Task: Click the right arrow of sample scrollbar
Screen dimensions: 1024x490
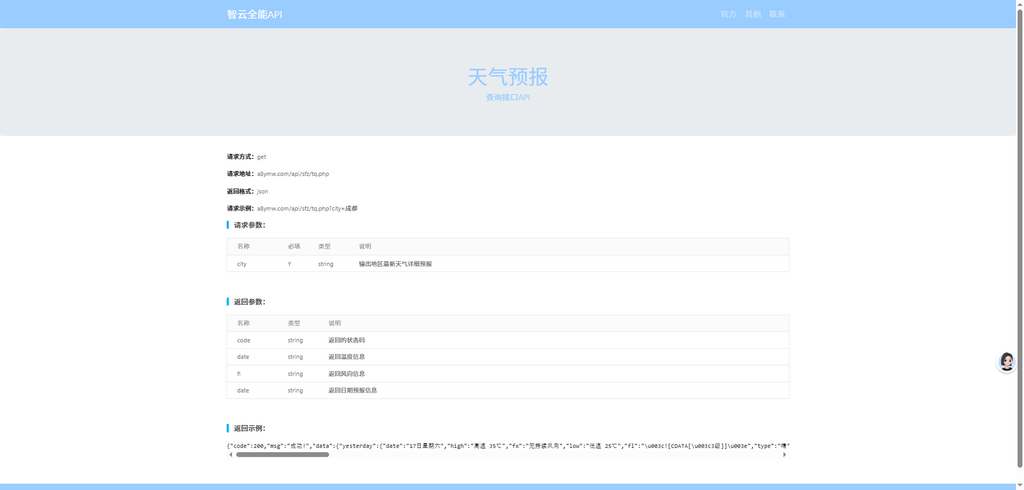Action: 785,455
